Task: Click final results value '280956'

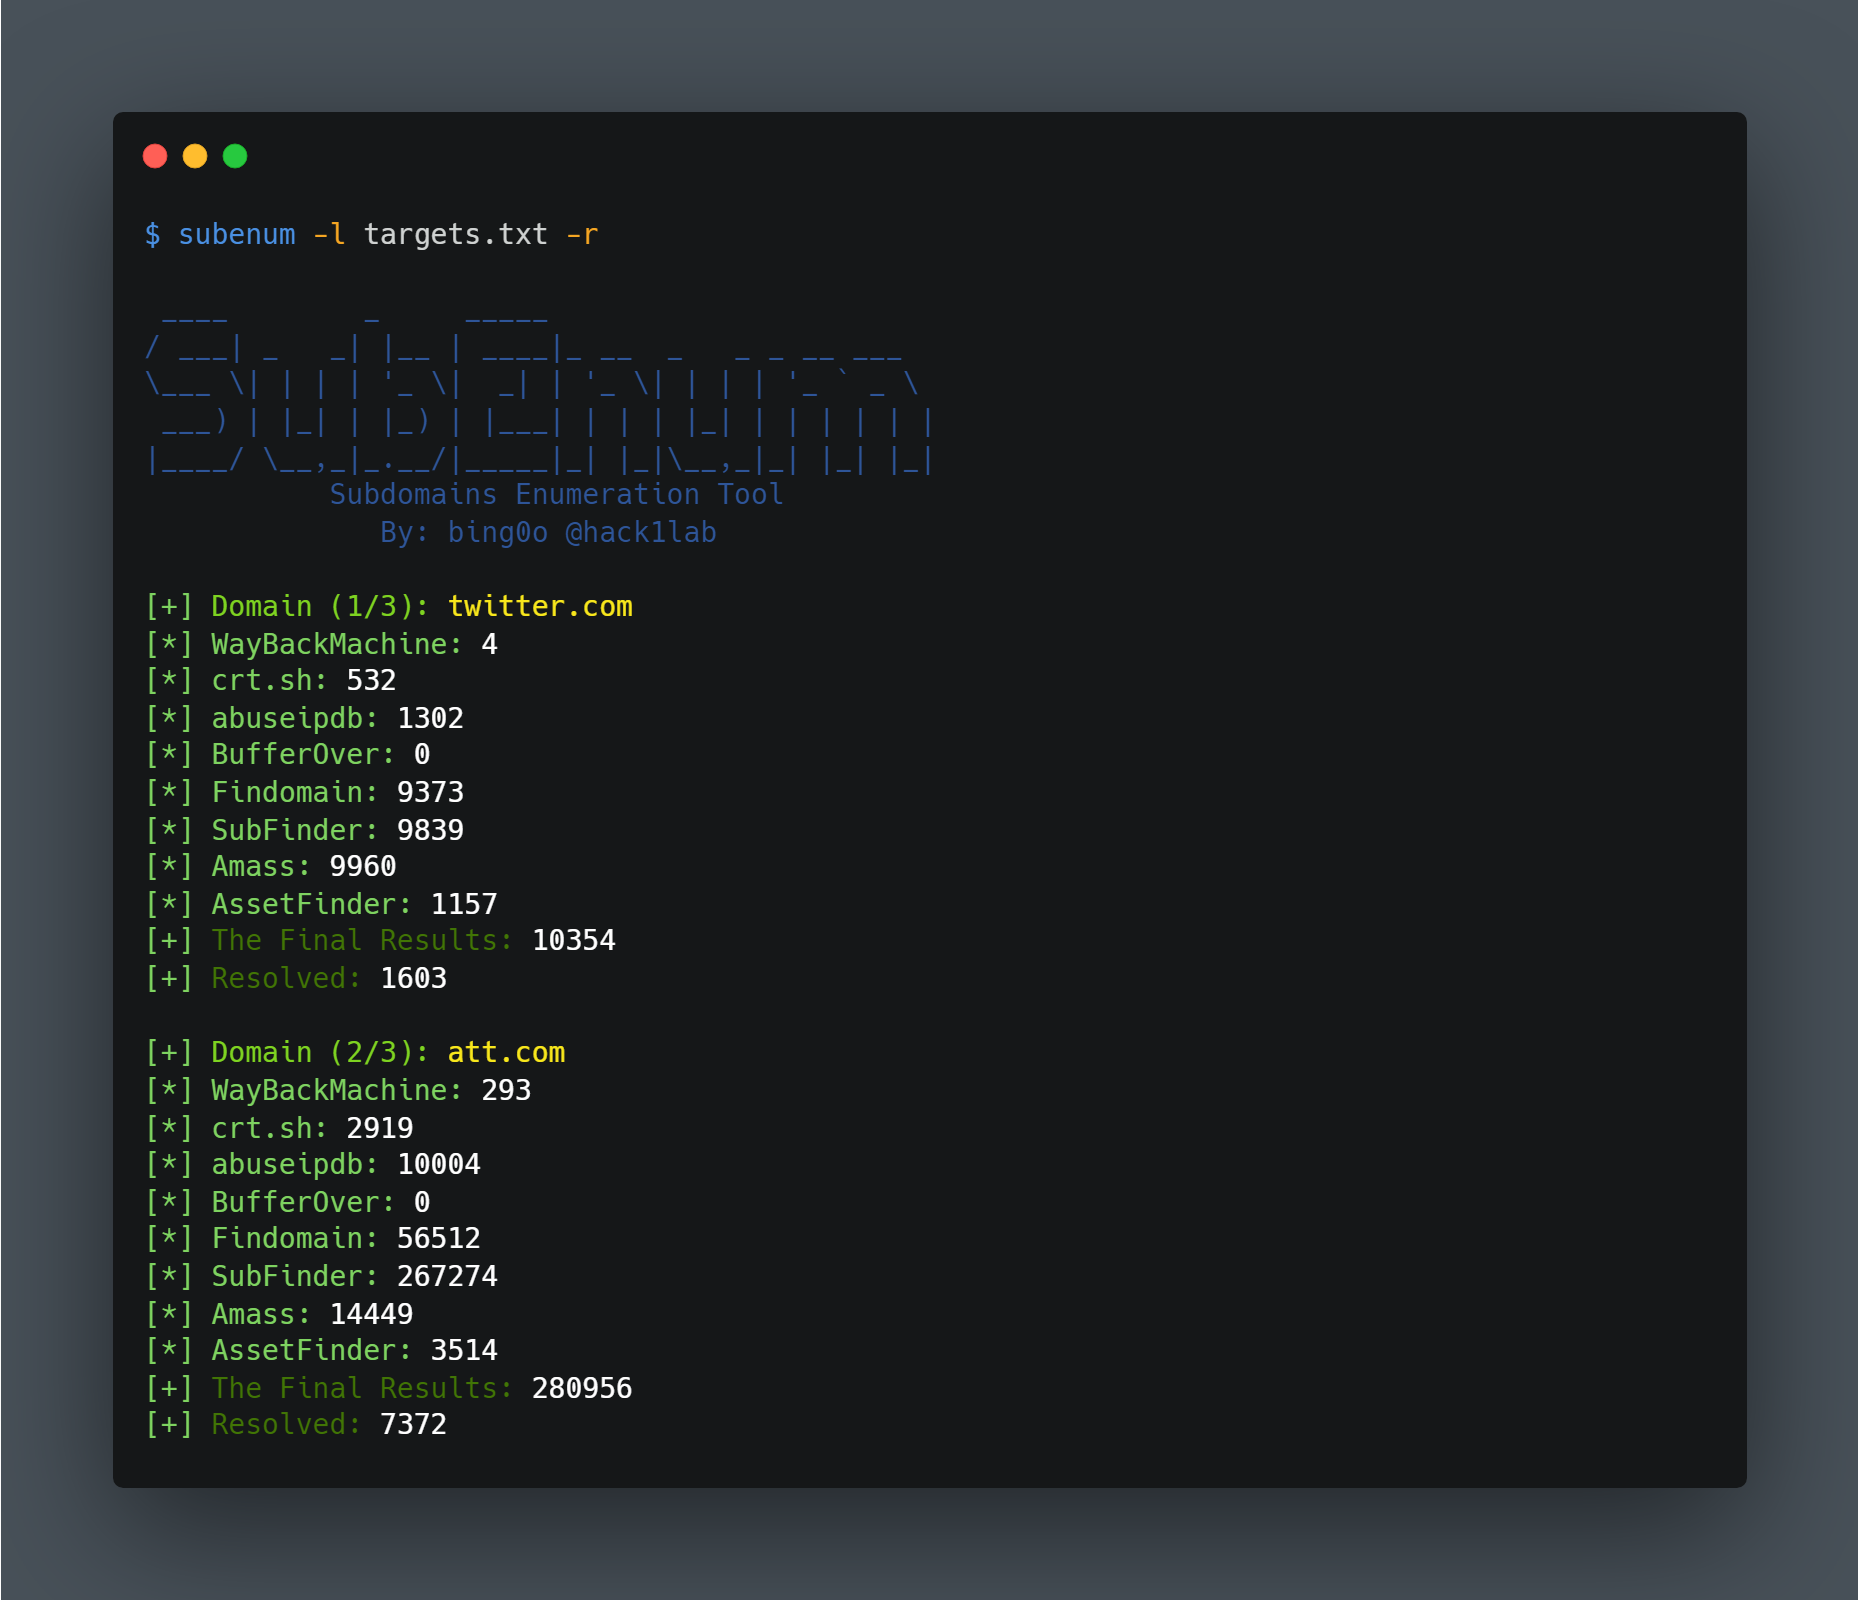Action: (x=582, y=1388)
